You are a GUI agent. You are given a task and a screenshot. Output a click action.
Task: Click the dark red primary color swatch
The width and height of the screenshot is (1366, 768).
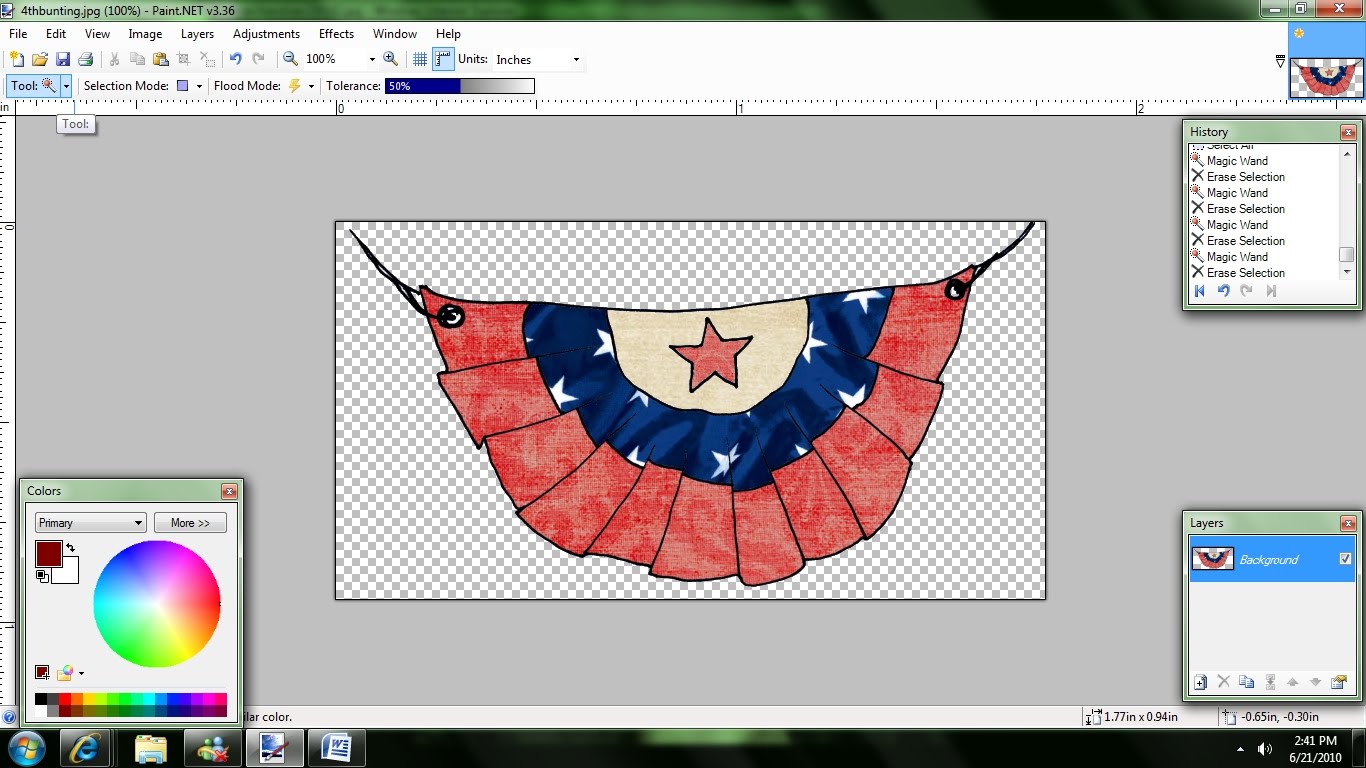coord(48,554)
